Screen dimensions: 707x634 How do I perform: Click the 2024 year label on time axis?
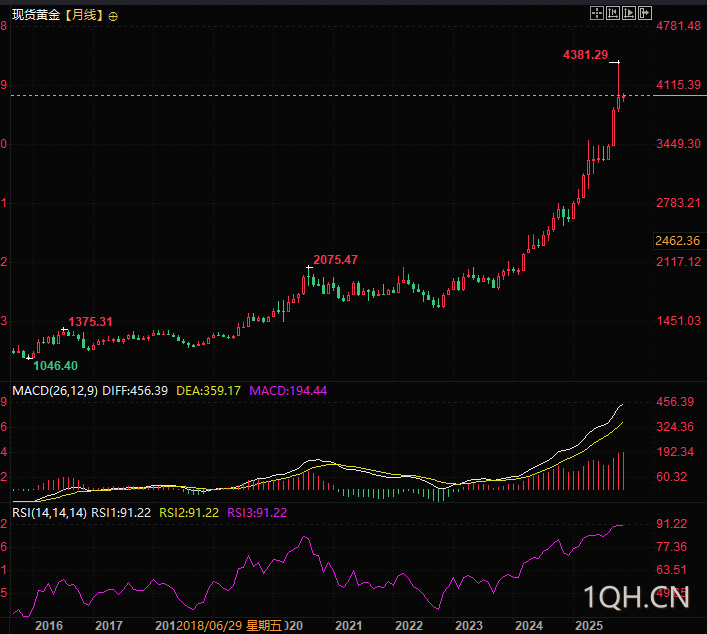pos(528,625)
